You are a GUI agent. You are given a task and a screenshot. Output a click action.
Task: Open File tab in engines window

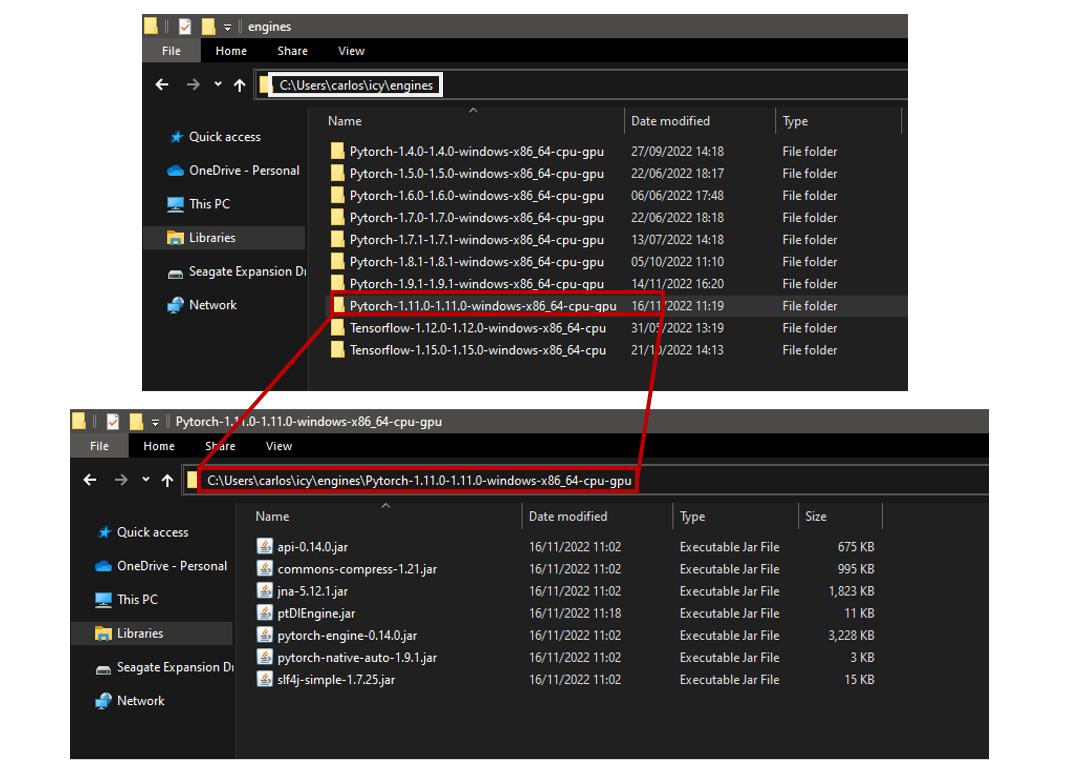[x=171, y=51]
